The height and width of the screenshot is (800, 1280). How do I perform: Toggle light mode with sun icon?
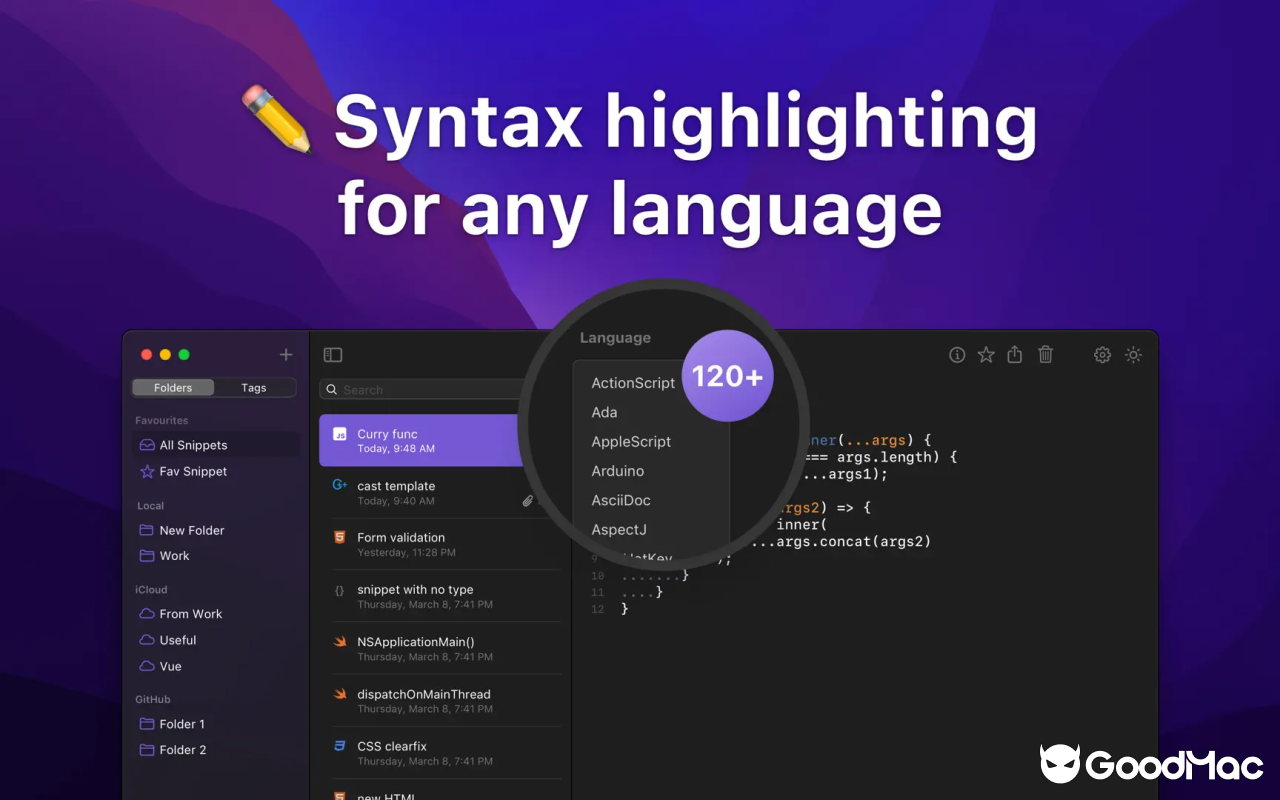coord(1133,355)
